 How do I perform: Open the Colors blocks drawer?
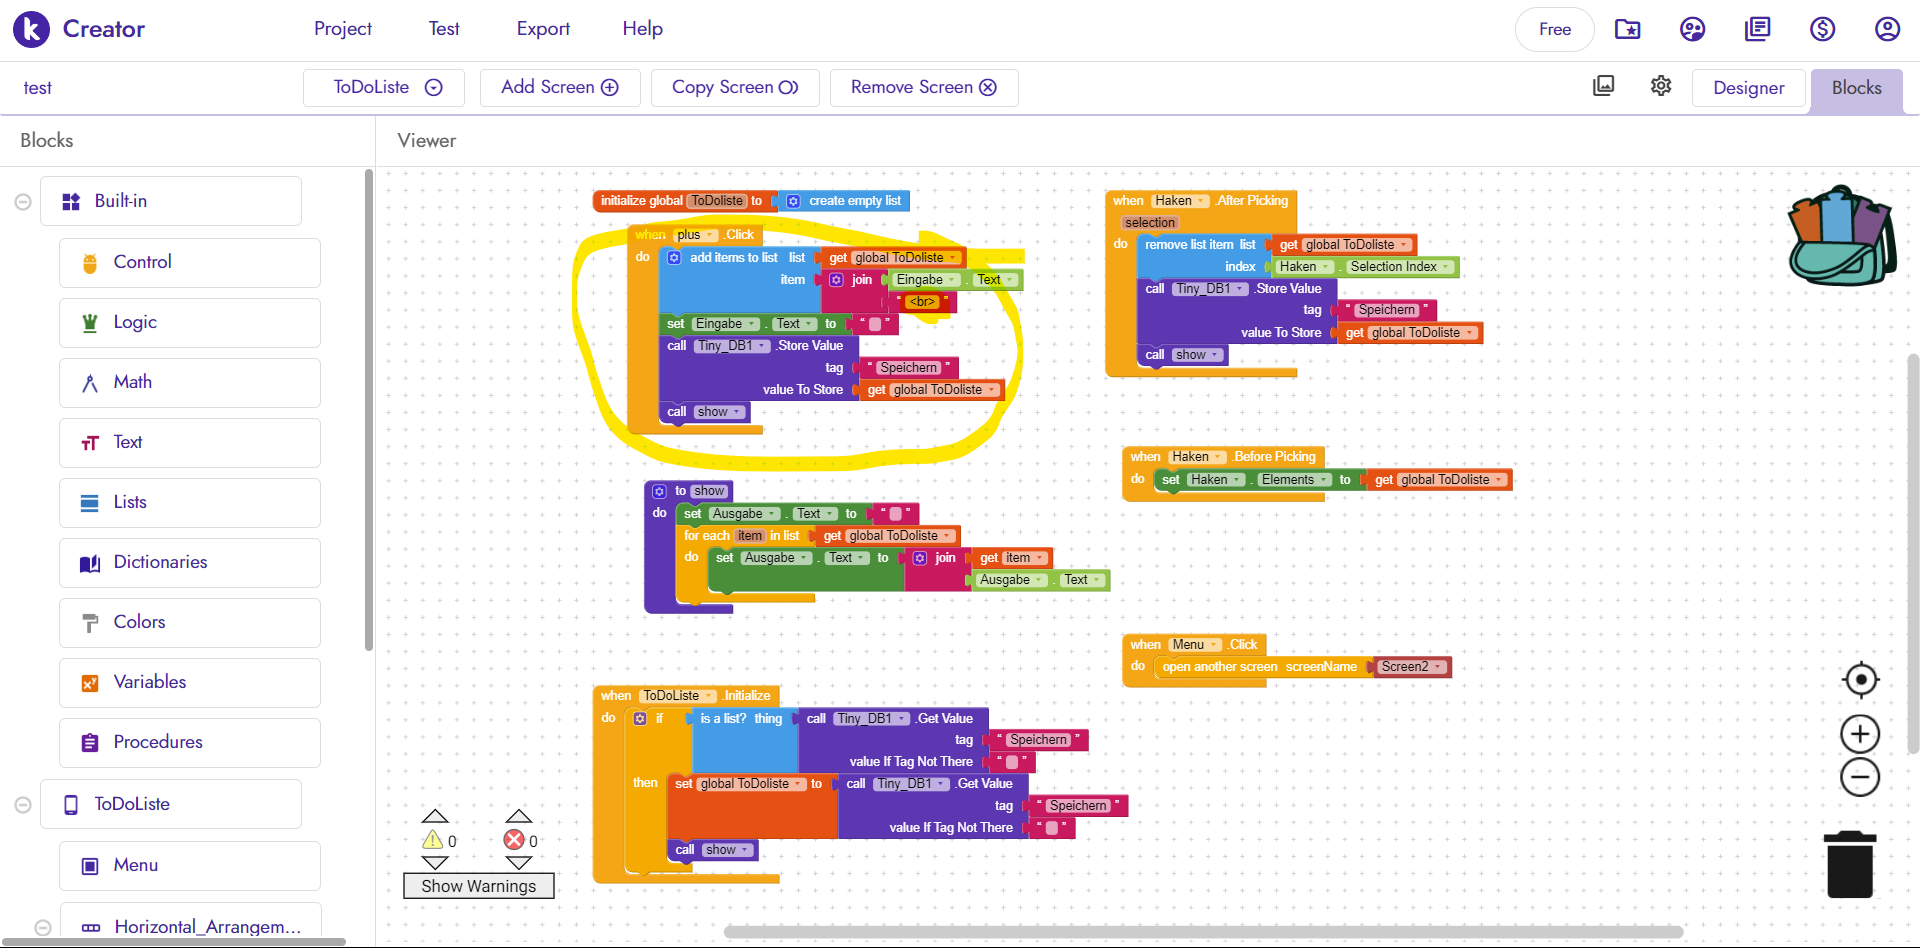(x=189, y=622)
